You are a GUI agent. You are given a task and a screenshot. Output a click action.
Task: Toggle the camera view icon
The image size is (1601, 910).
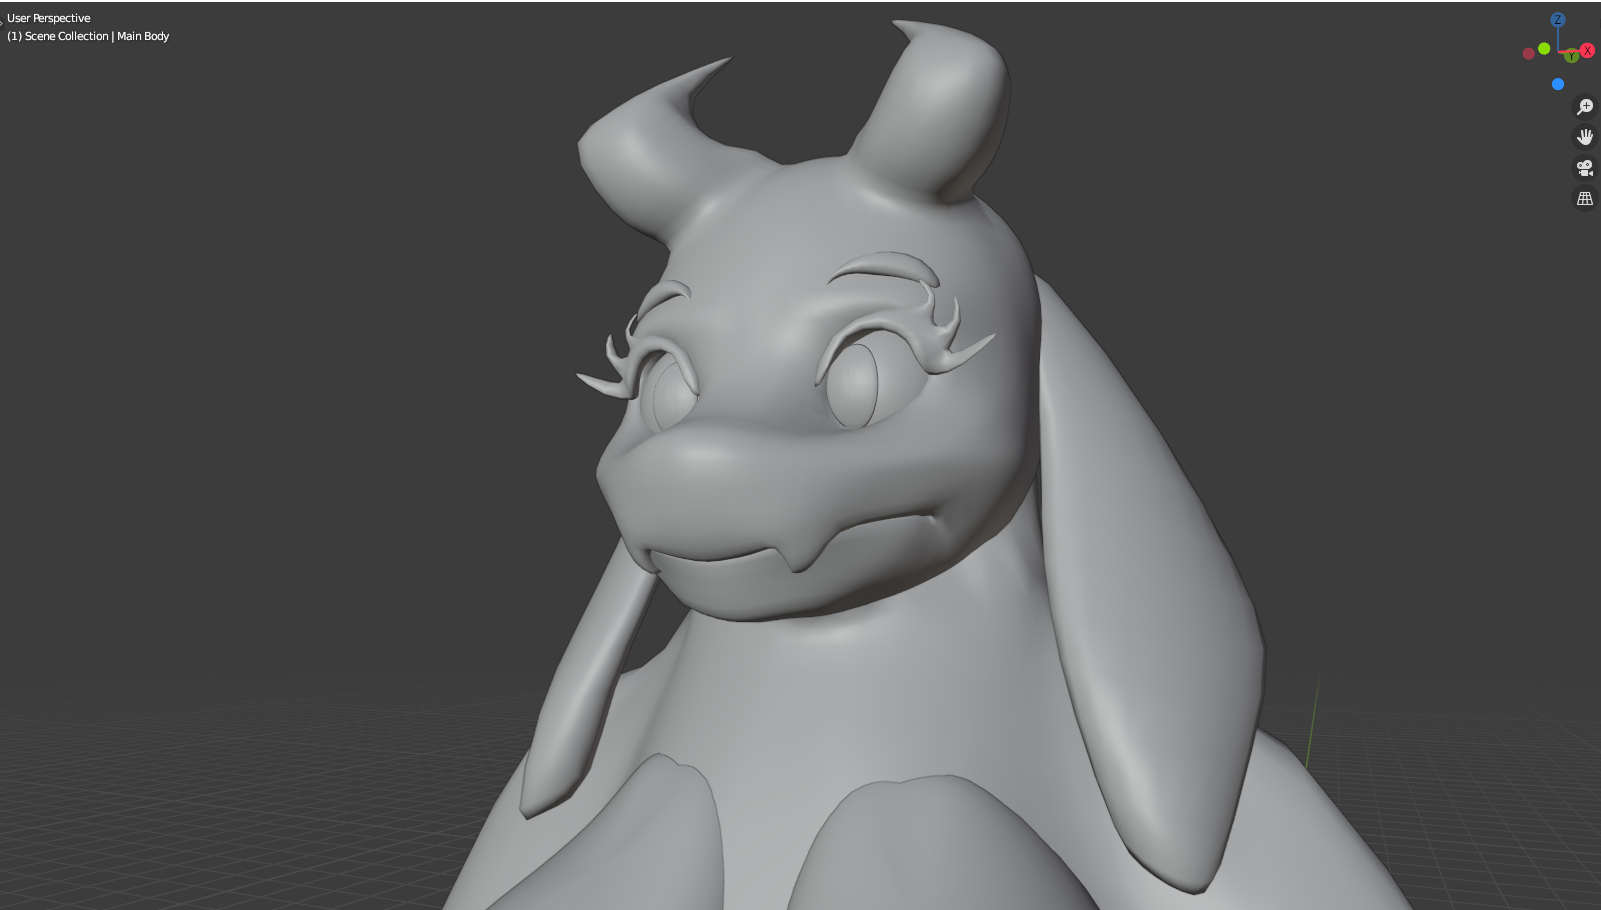point(1585,168)
